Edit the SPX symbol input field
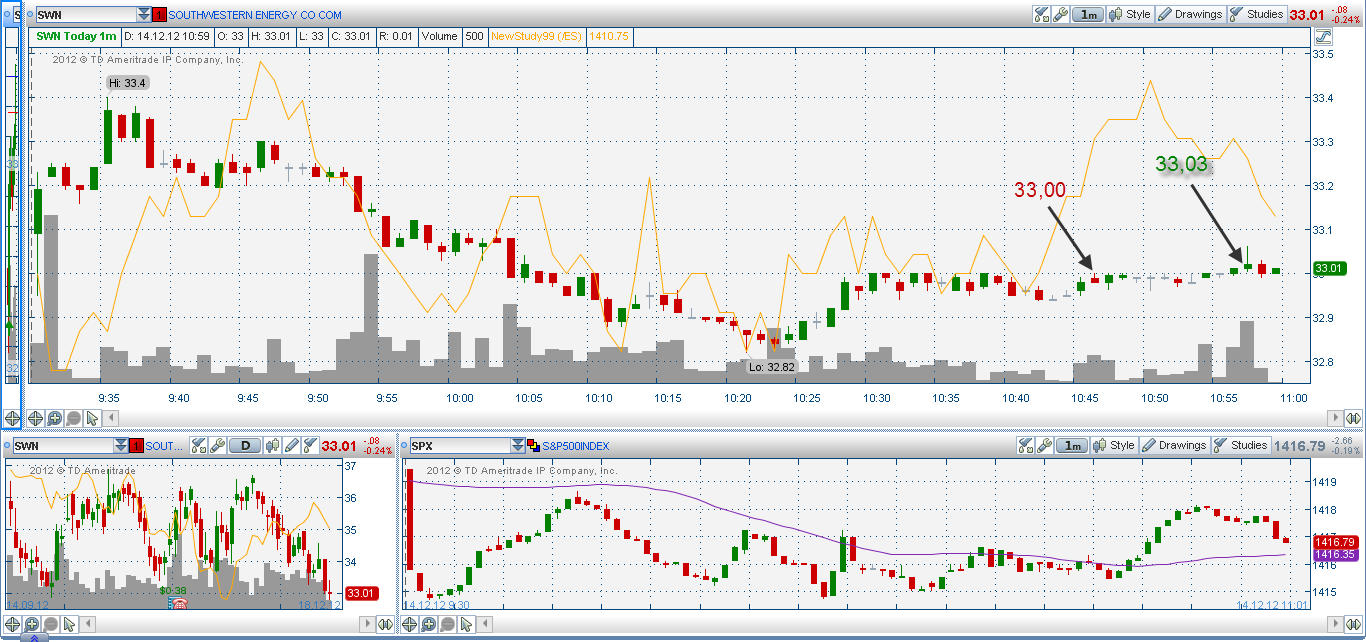This screenshot has width=1366, height=642. 459,446
